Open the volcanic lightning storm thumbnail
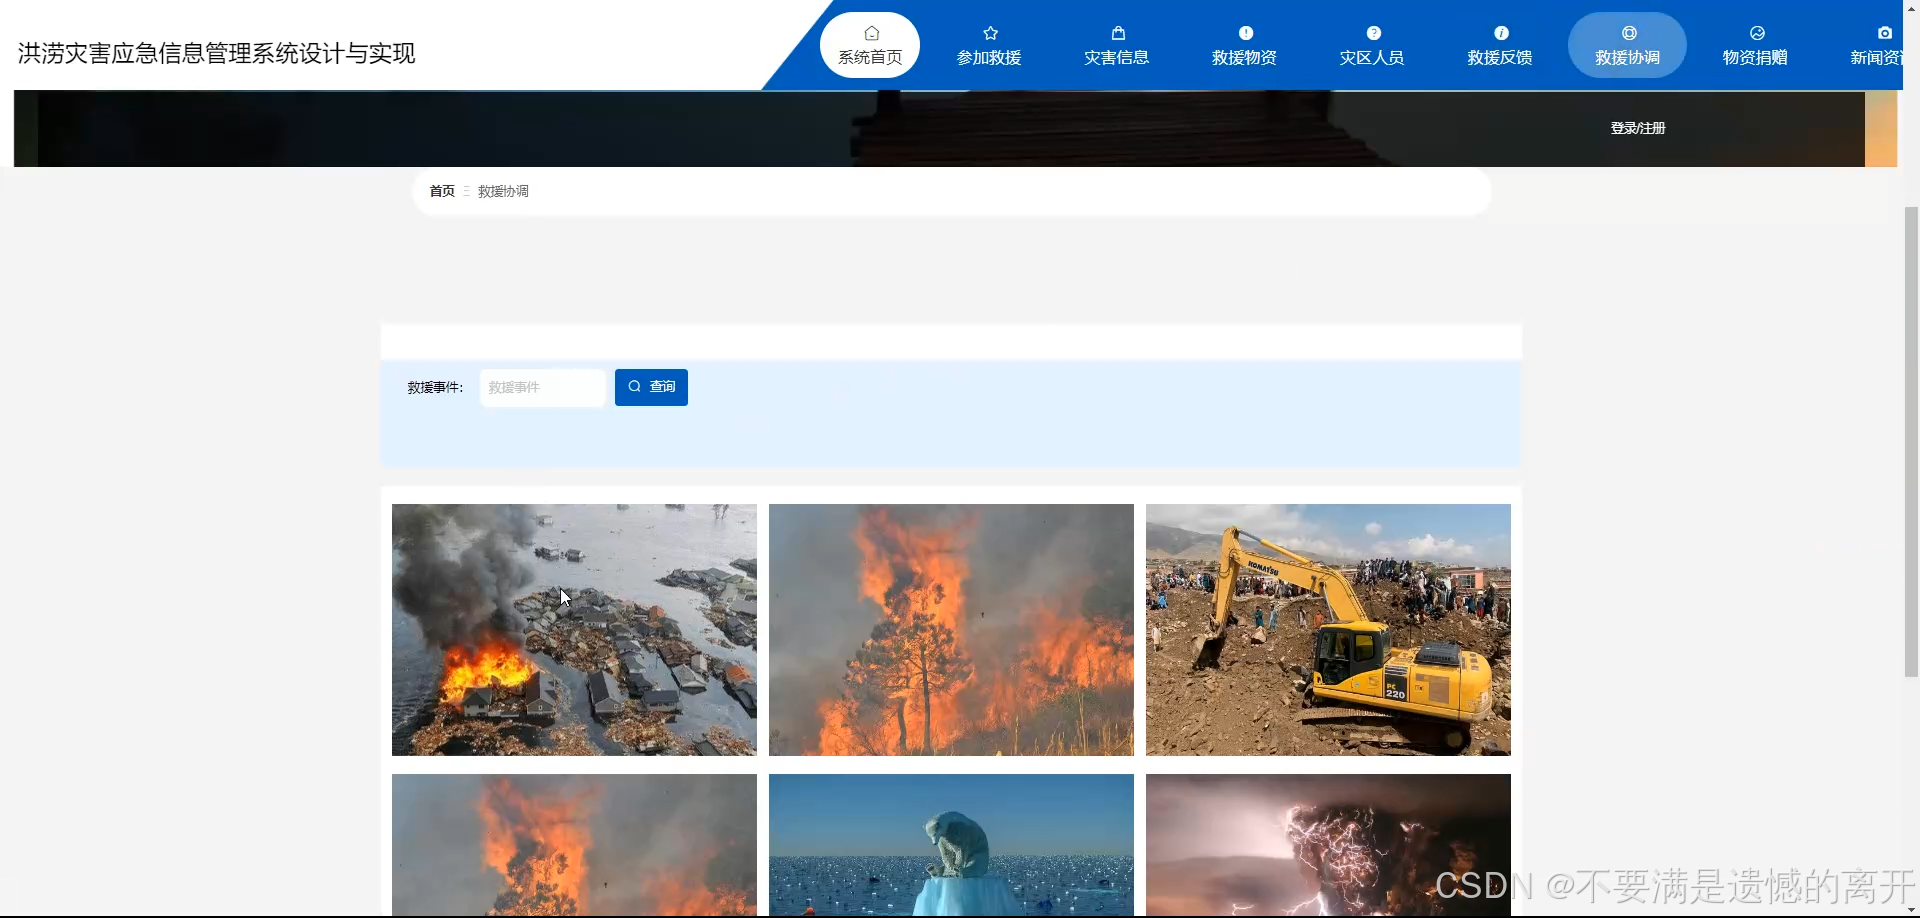 (x=1328, y=845)
